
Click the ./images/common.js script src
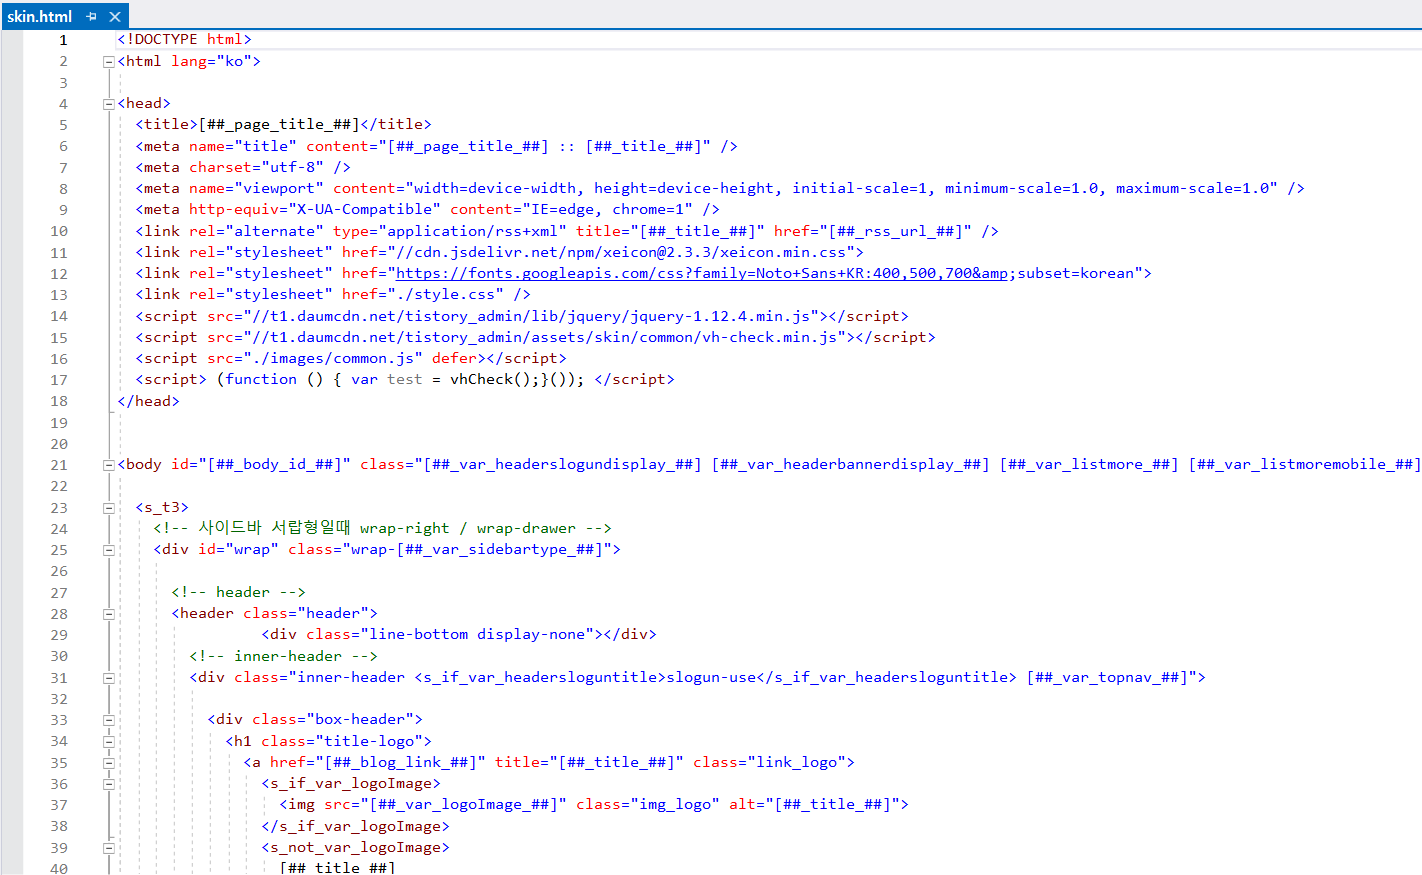[332, 358]
